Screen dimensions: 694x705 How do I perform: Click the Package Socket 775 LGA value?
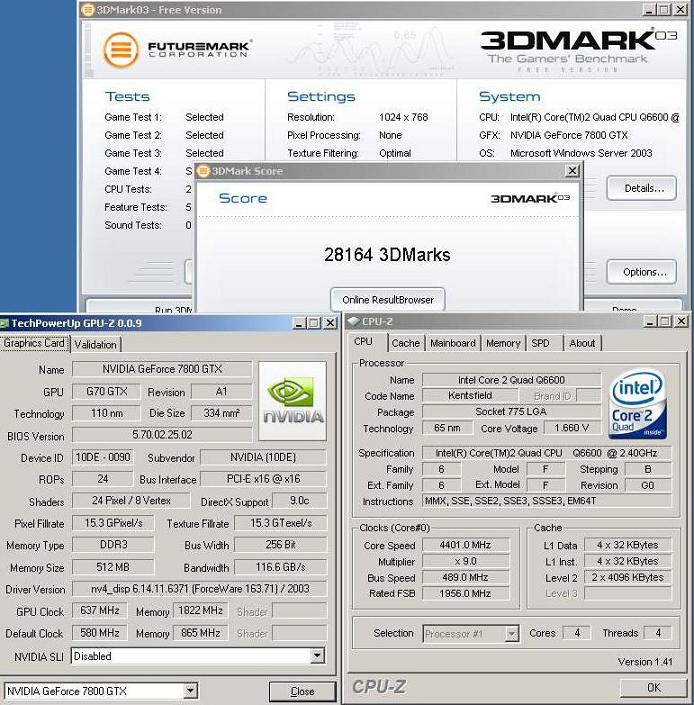point(511,411)
